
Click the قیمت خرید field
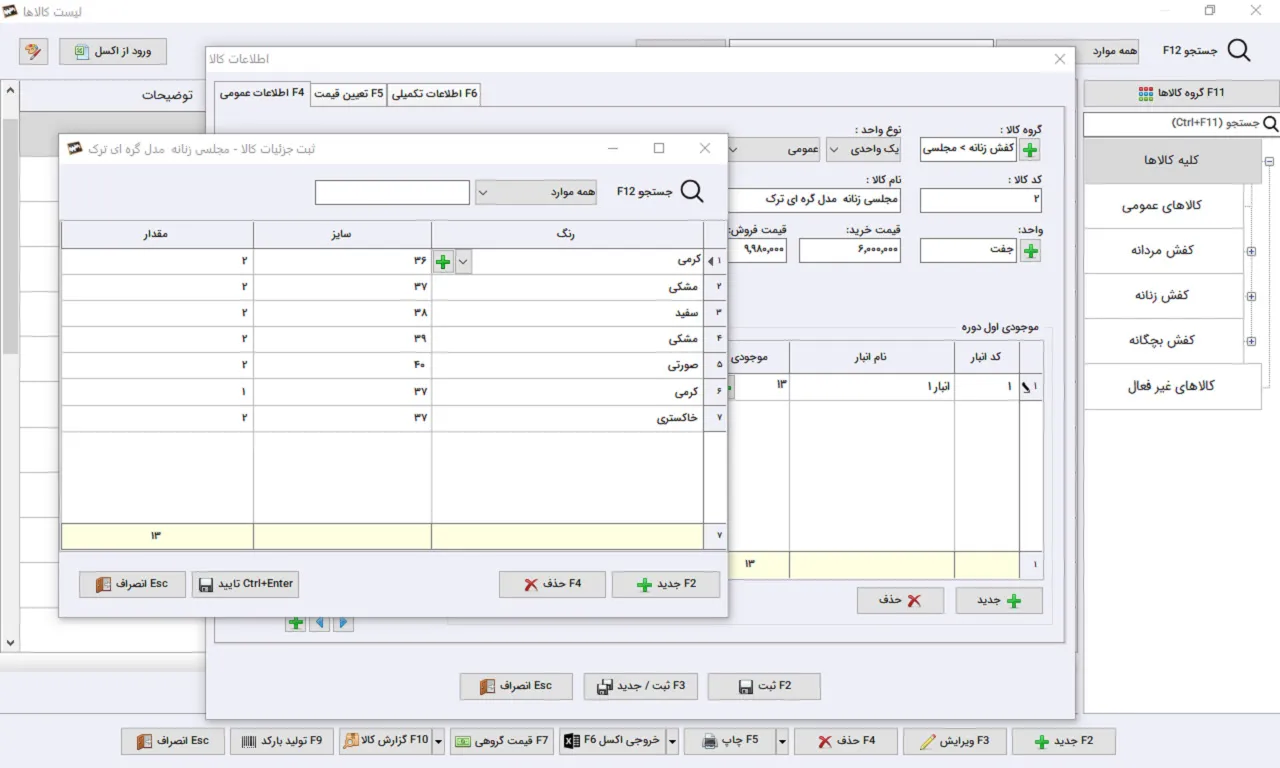point(850,250)
